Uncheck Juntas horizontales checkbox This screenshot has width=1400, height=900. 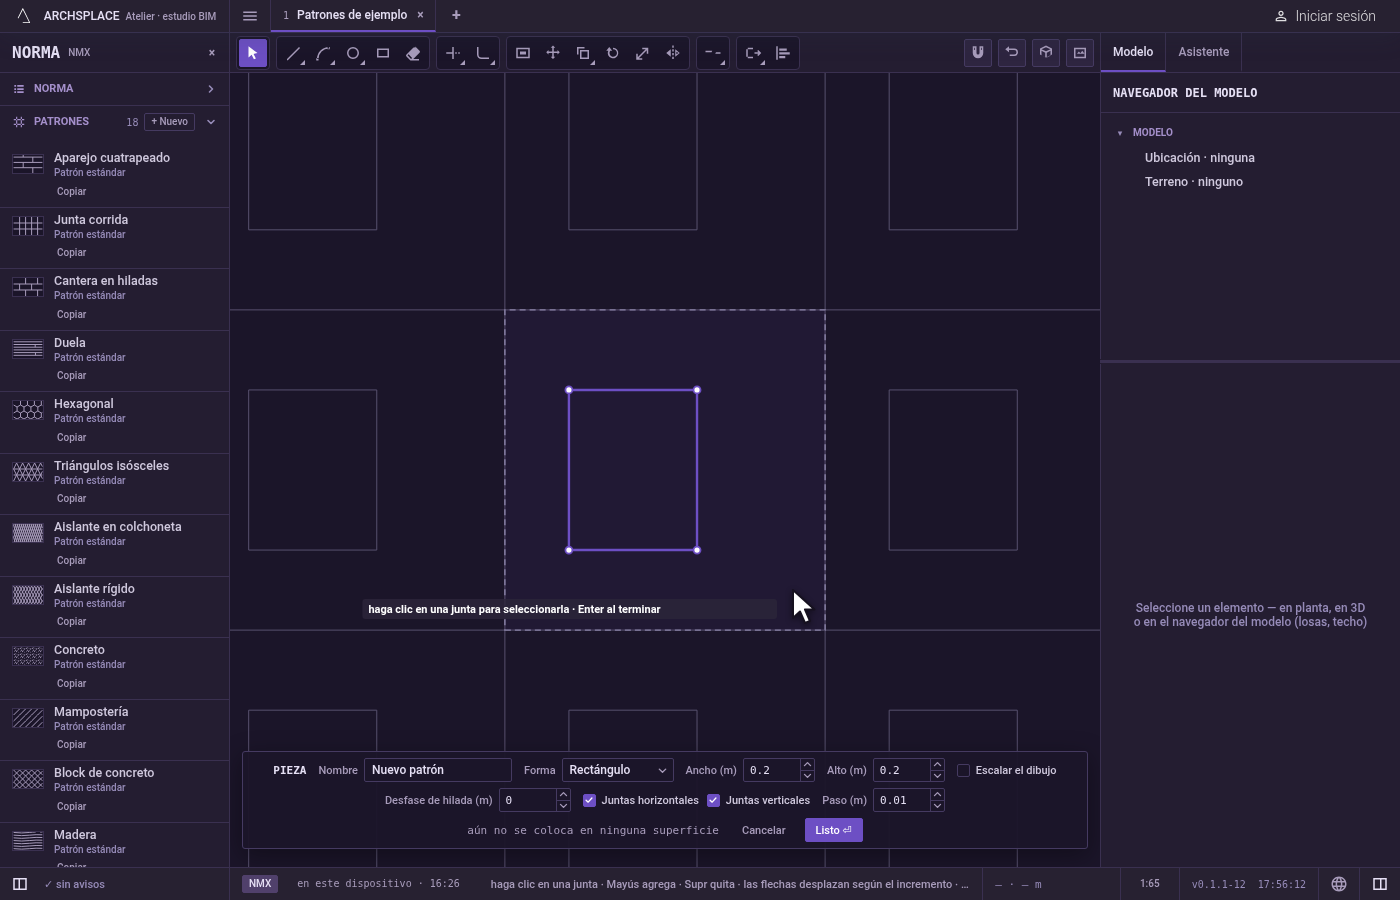(x=589, y=800)
